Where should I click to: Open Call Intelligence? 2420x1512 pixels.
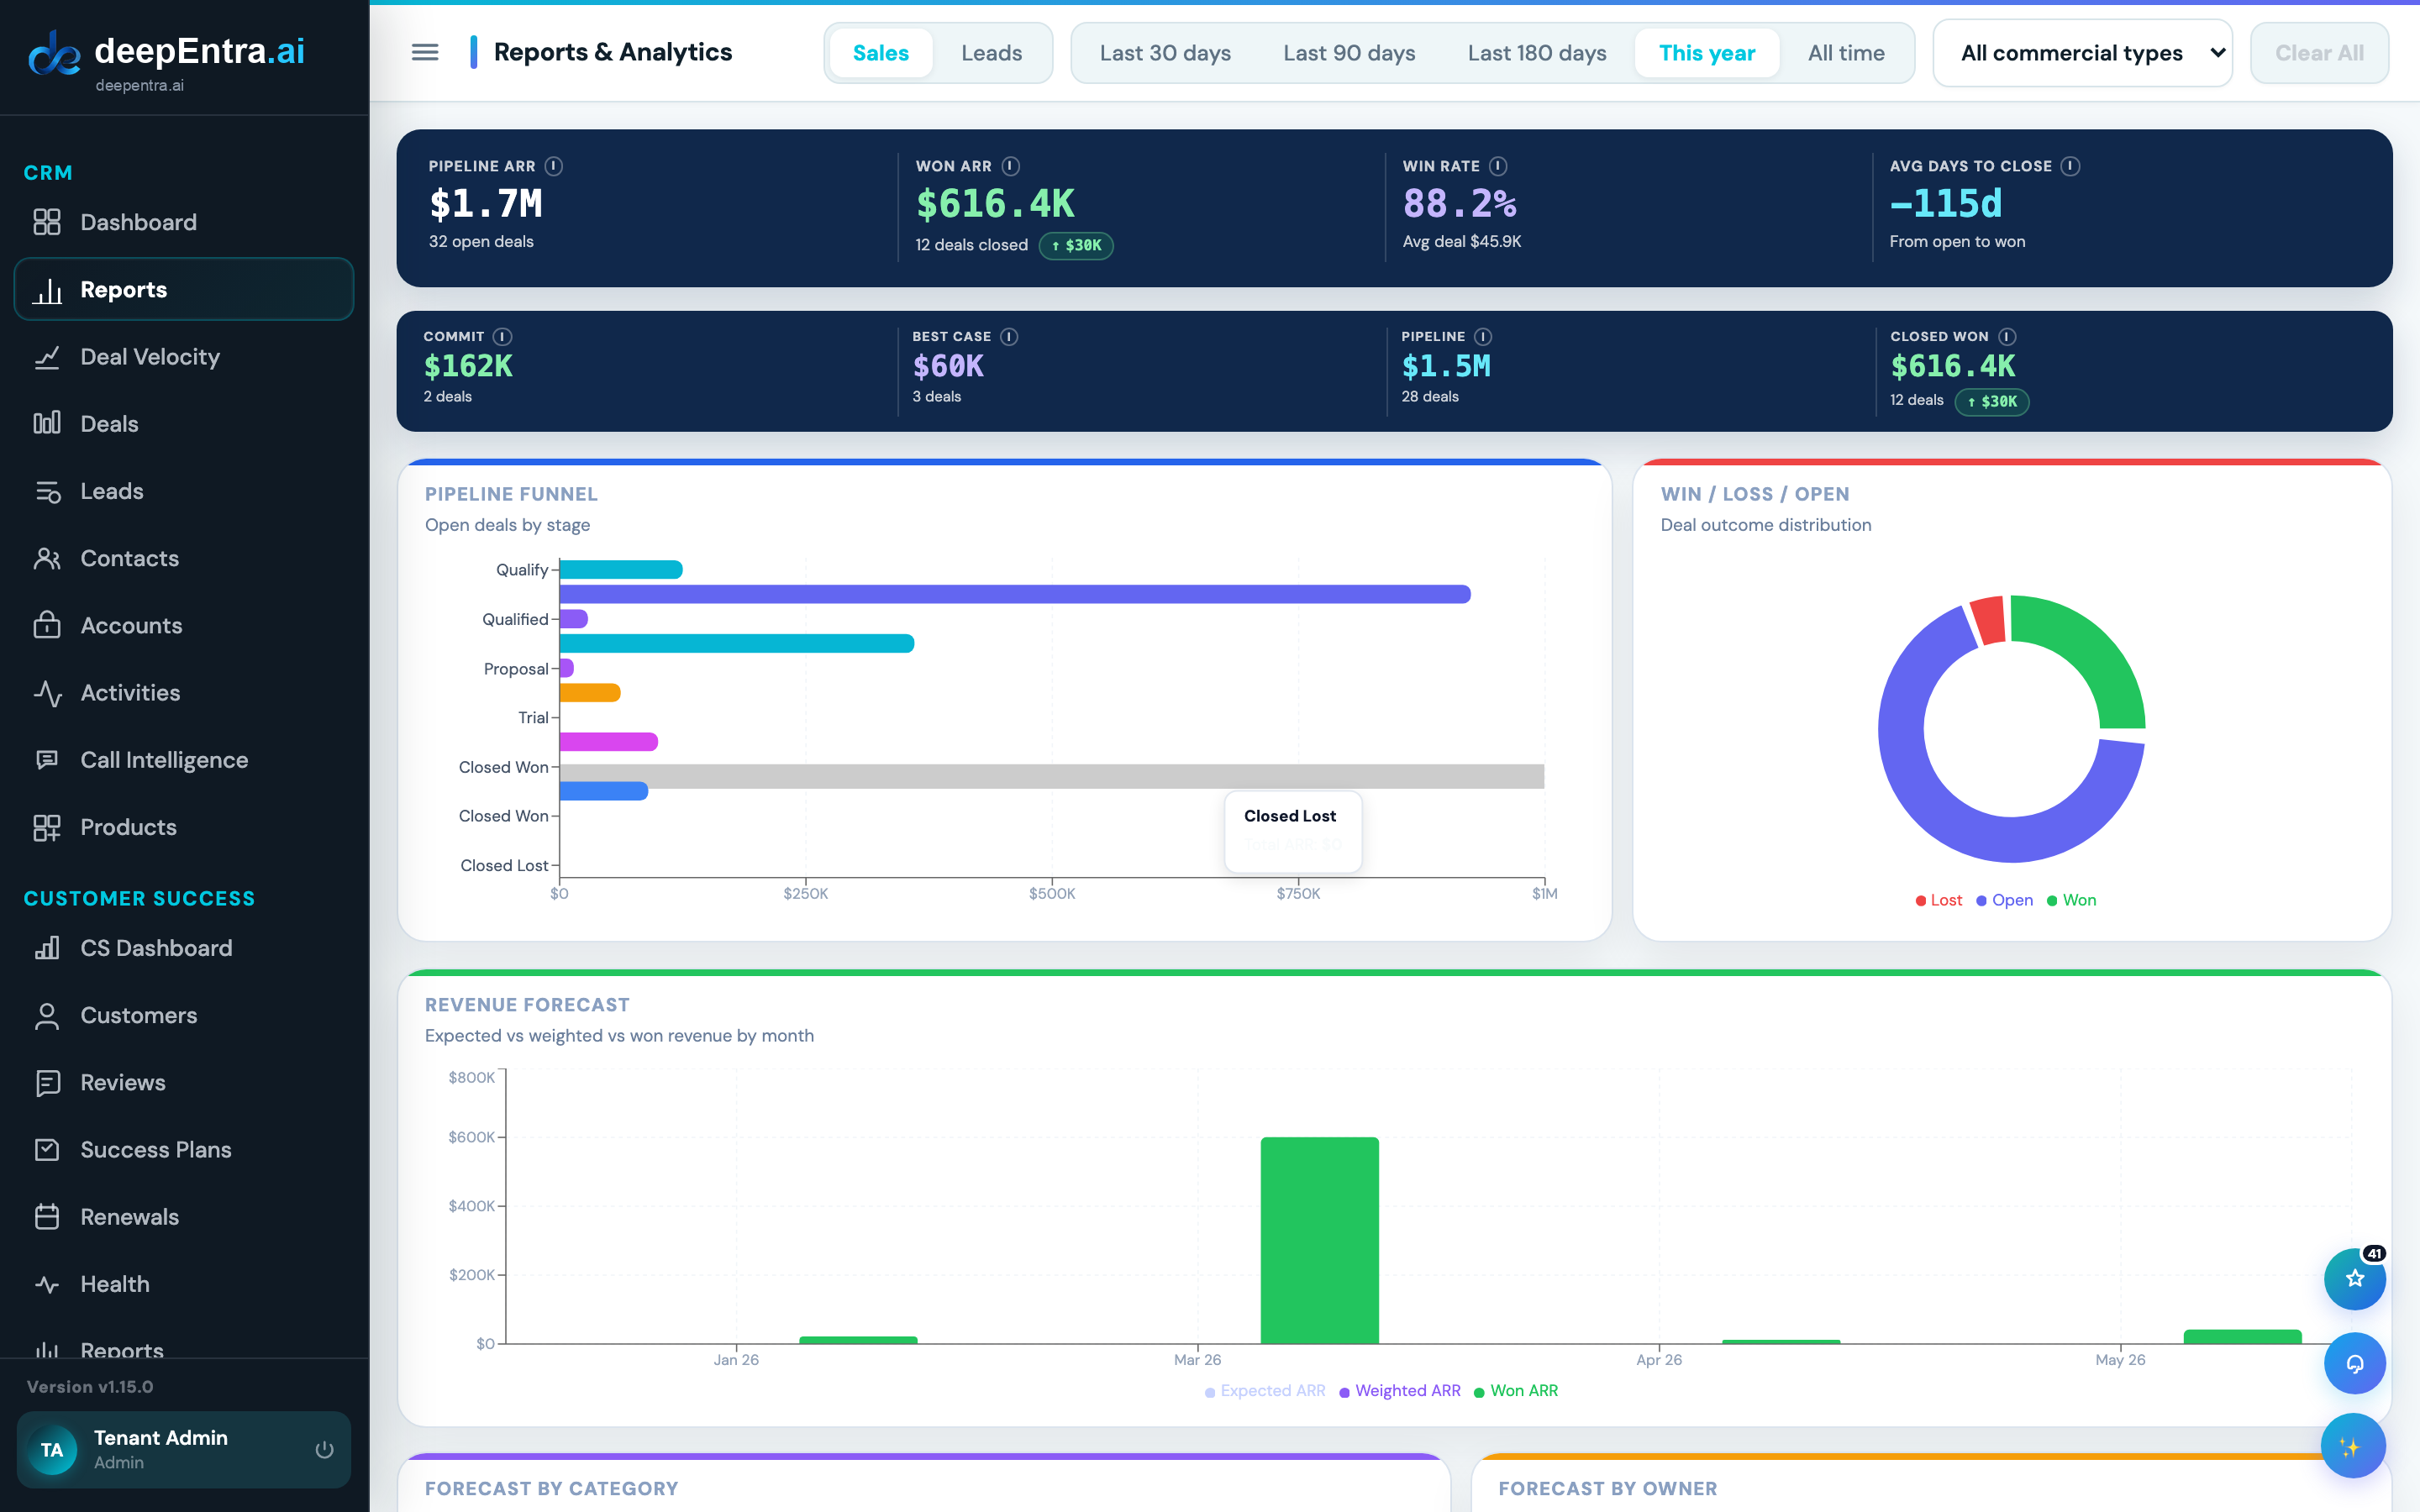tap(184, 760)
